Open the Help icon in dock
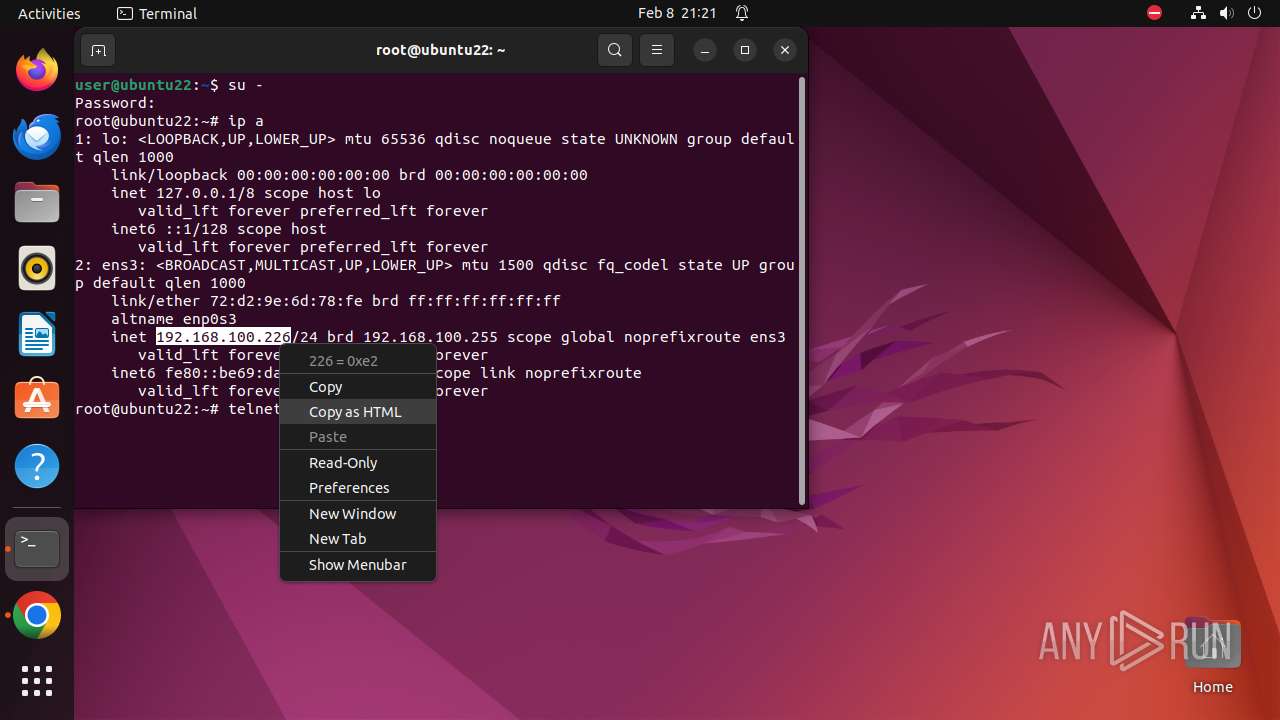The height and width of the screenshot is (720, 1280). [37, 466]
